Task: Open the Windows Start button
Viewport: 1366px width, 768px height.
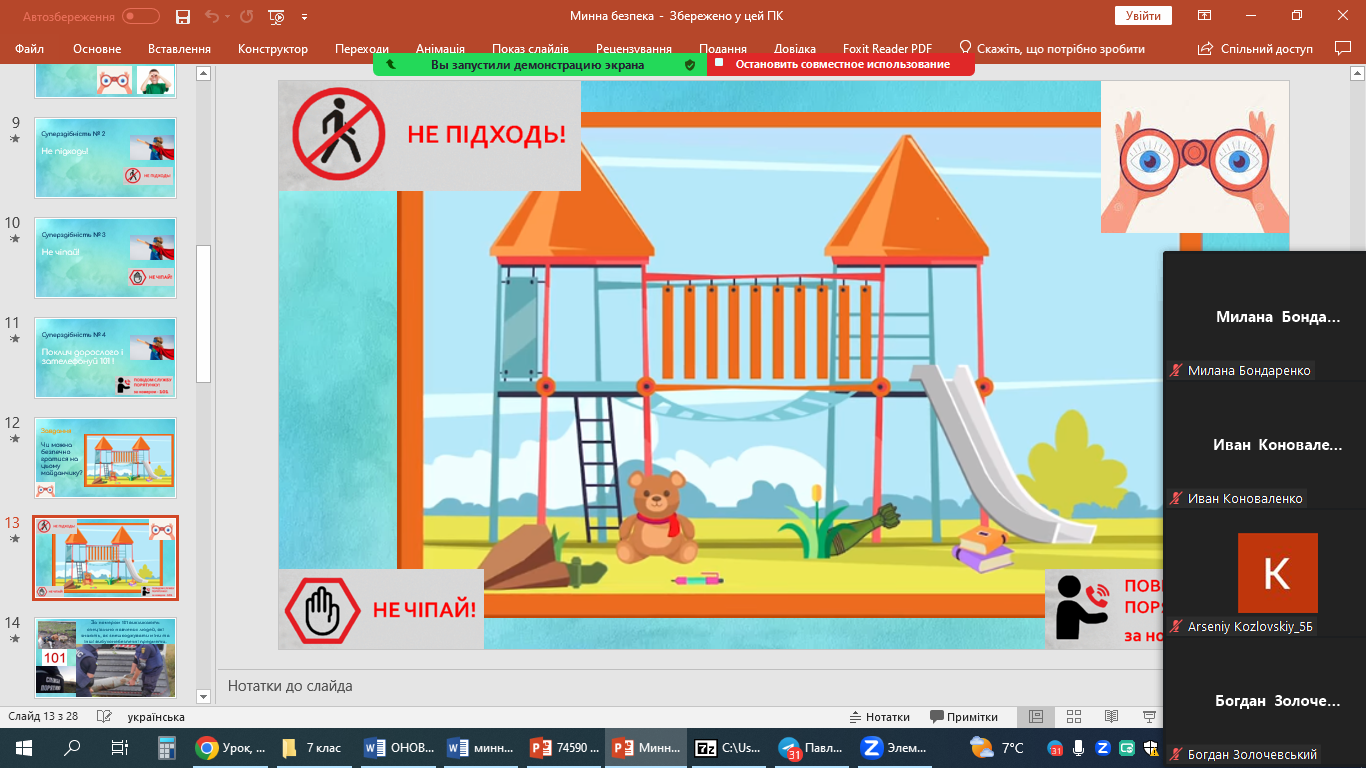Action: point(24,747)
